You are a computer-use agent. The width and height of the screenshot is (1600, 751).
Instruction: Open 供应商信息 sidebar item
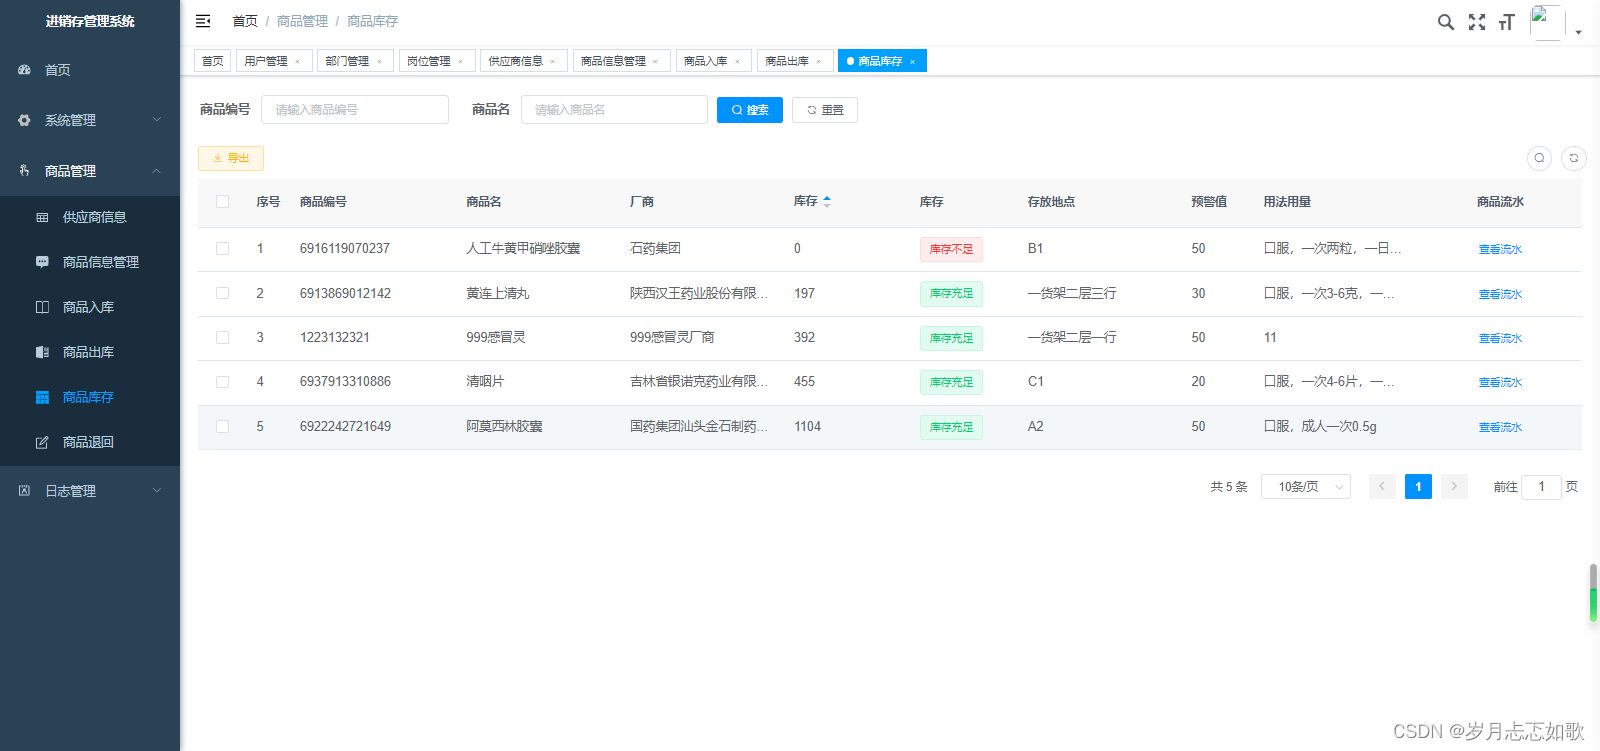90,217
